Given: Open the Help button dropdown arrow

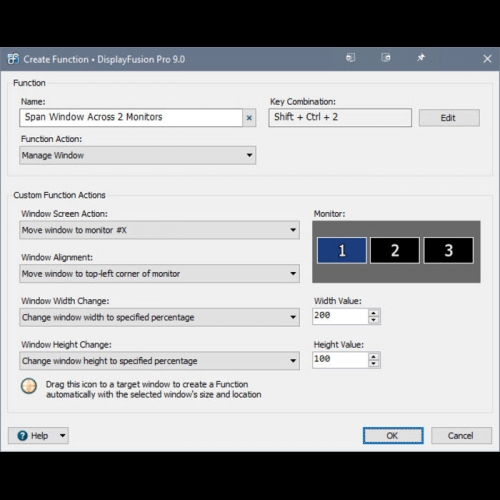Looking at the screenshot, I should 63,436.
